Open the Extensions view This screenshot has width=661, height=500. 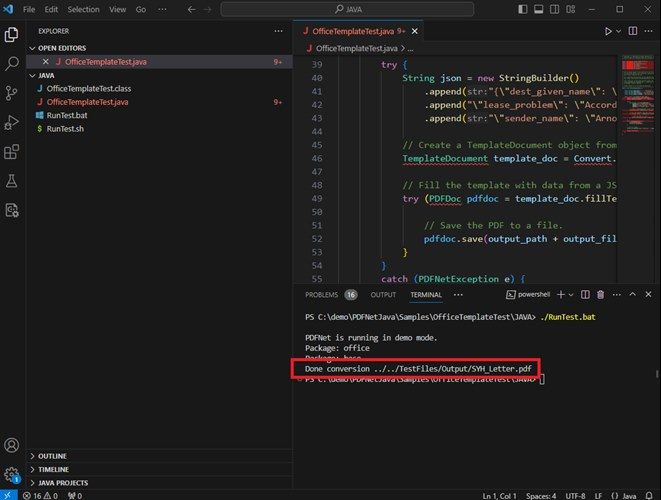[12, 152]
